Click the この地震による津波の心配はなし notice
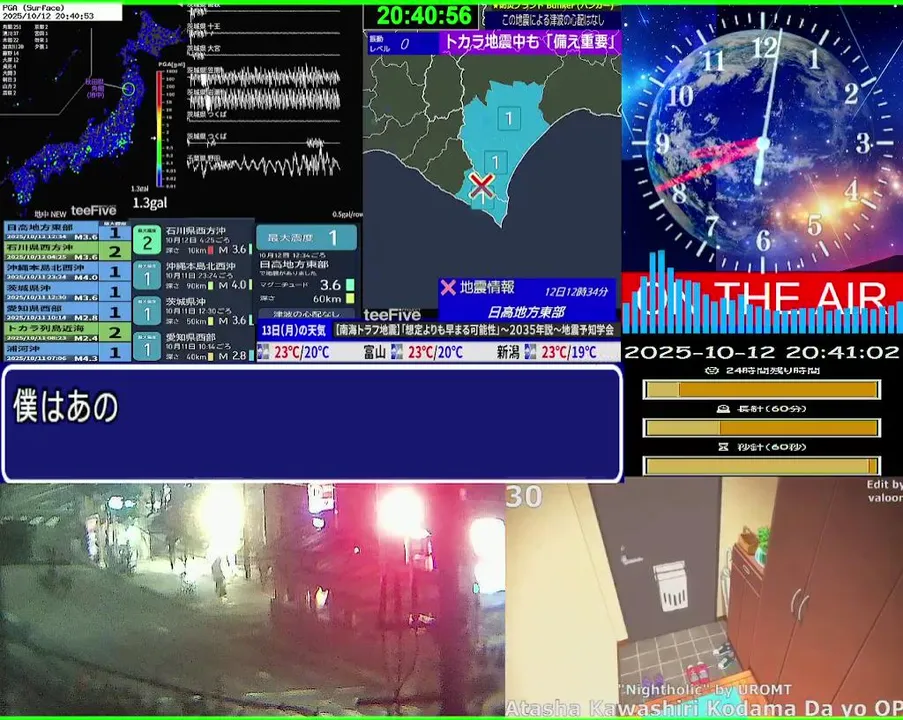Image resolution: width=903 pixels, height=720 pixels. pyautogui.click(x=552, y=20)
